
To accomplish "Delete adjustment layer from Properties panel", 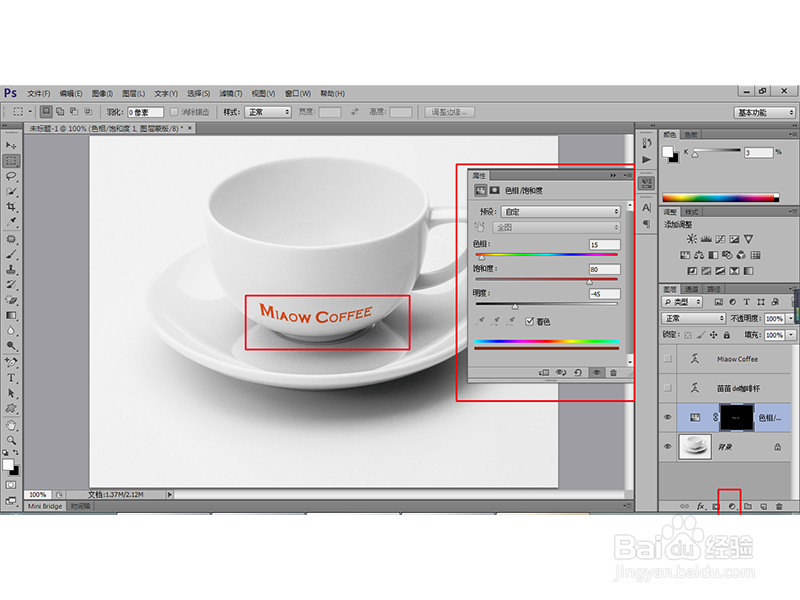I will click(x=613, y=372).
